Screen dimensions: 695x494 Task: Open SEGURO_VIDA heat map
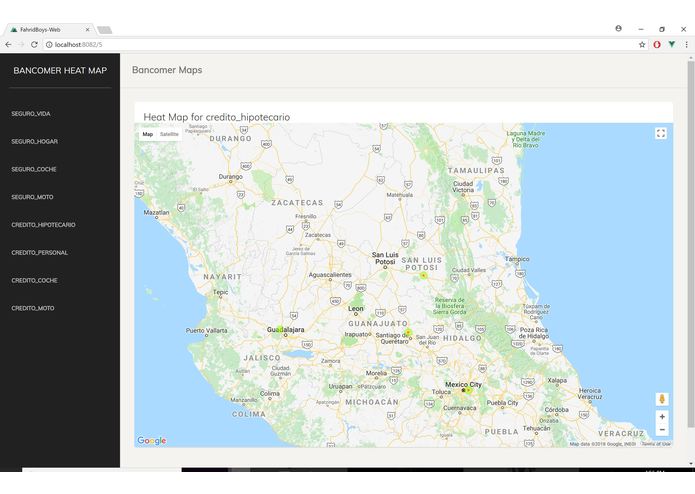[x=31, y=114]
